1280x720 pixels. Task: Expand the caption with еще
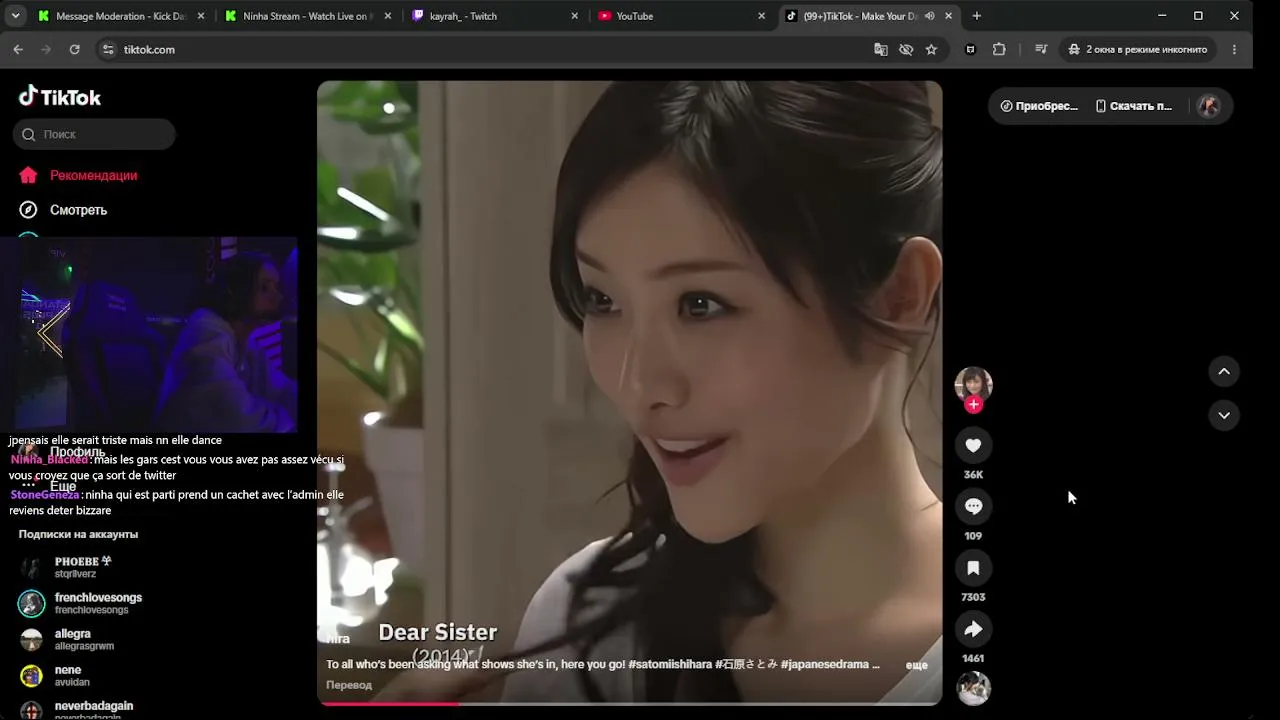pos(916,665)
